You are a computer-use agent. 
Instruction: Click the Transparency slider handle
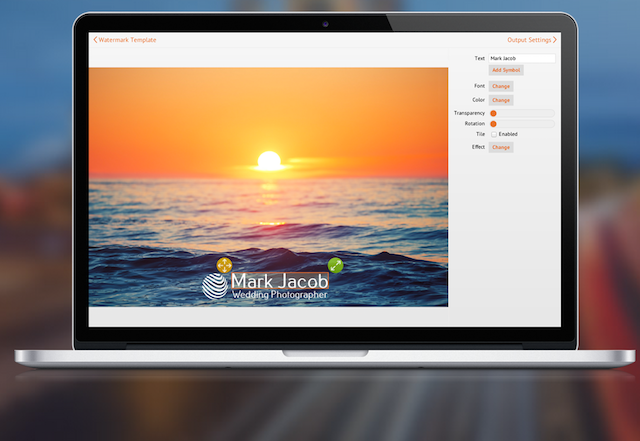click(x=493, y=113)
